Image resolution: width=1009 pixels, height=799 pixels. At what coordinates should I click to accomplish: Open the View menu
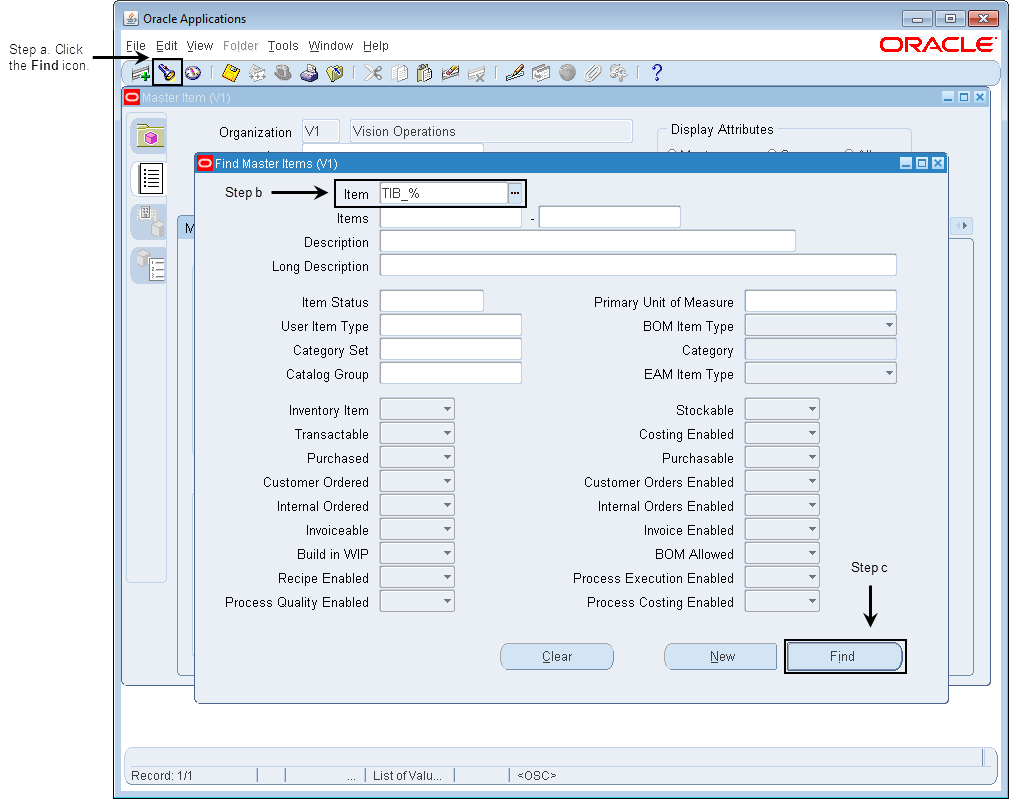pyautogui.click(x=200, y=46)
